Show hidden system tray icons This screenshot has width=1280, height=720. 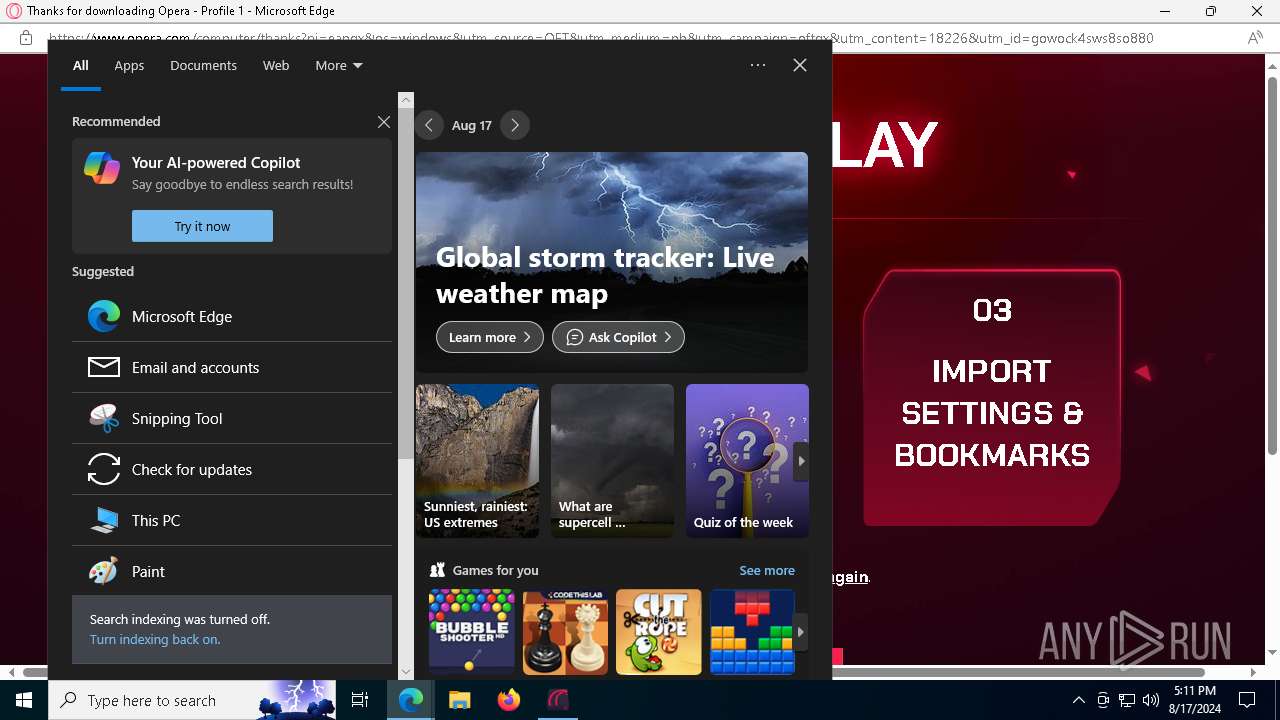pyautogui.click(x=1078, y=700)
